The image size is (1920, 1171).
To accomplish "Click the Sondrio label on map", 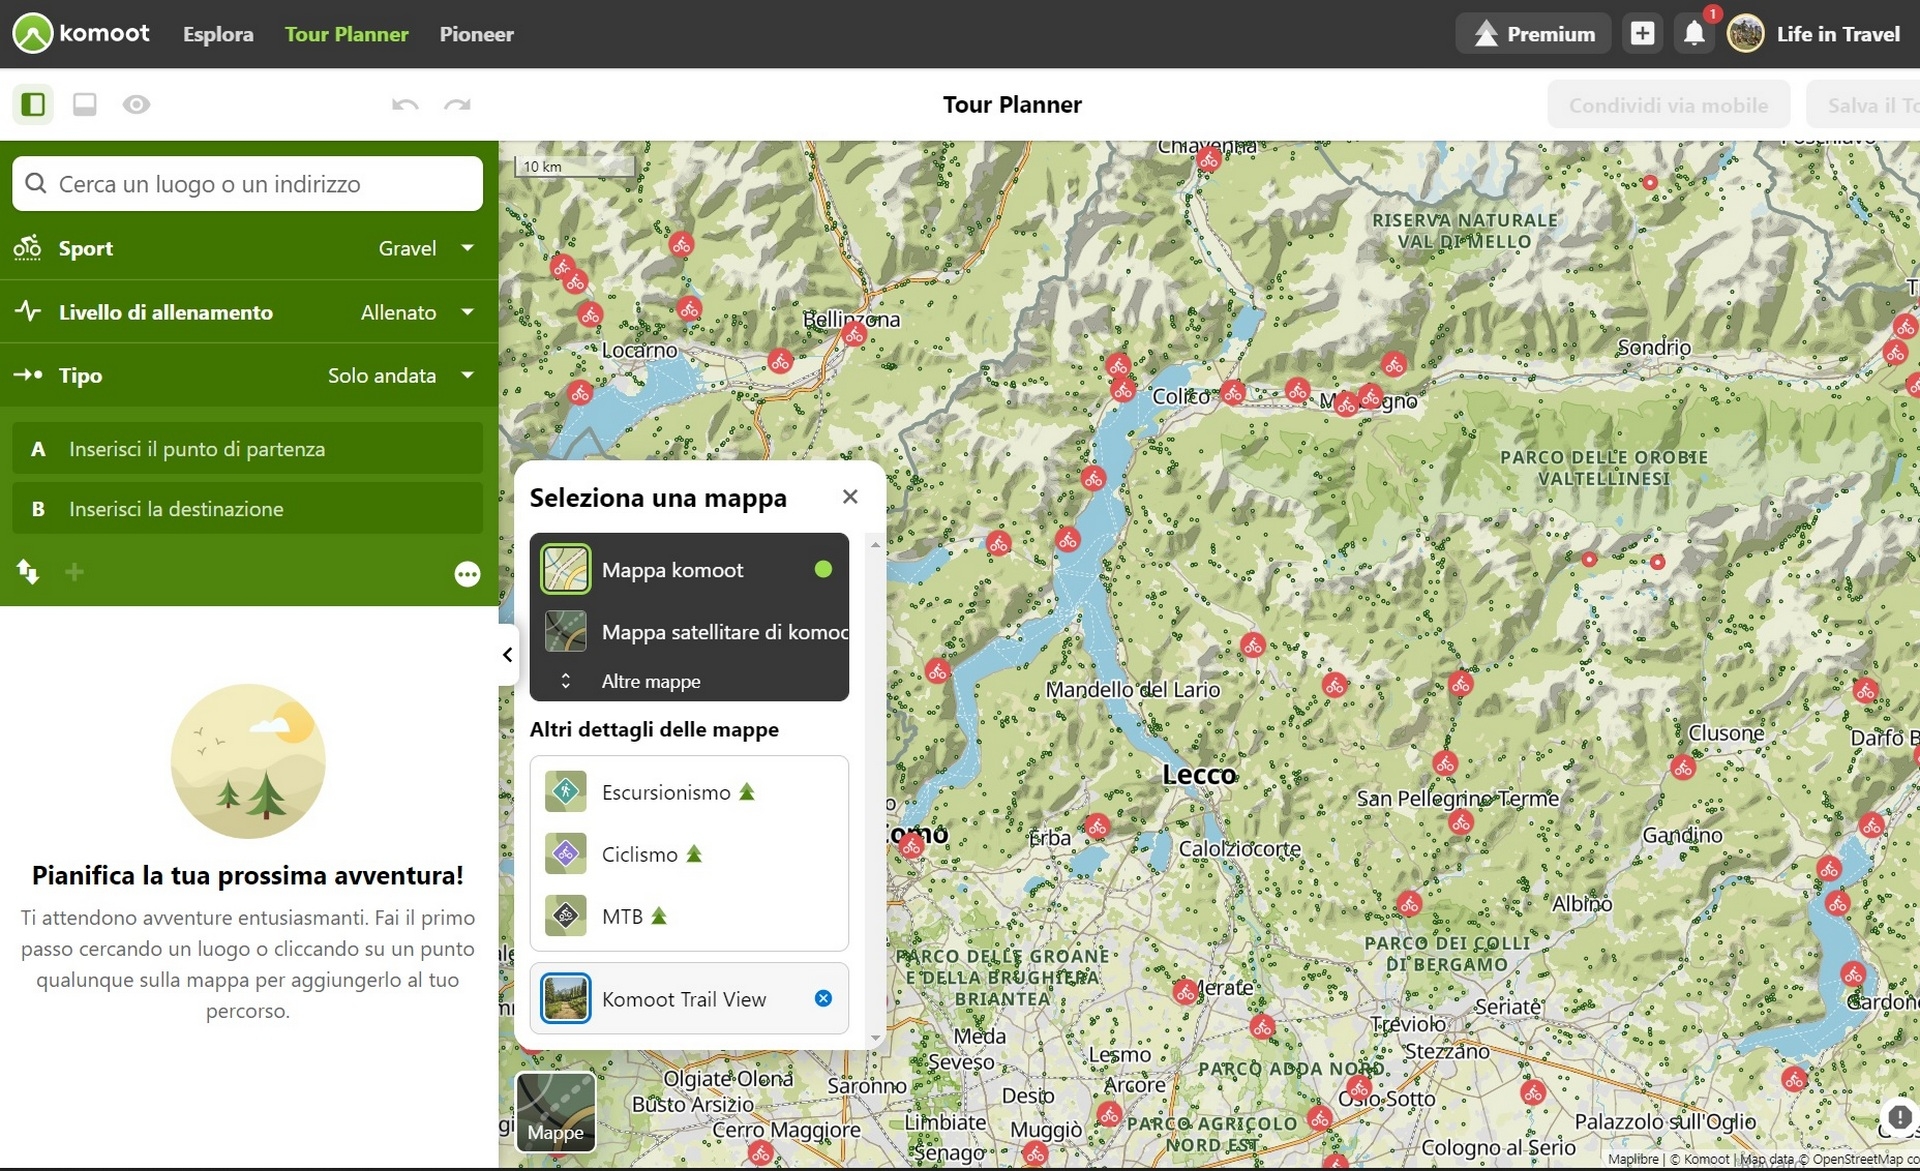I will point(1654,348).
